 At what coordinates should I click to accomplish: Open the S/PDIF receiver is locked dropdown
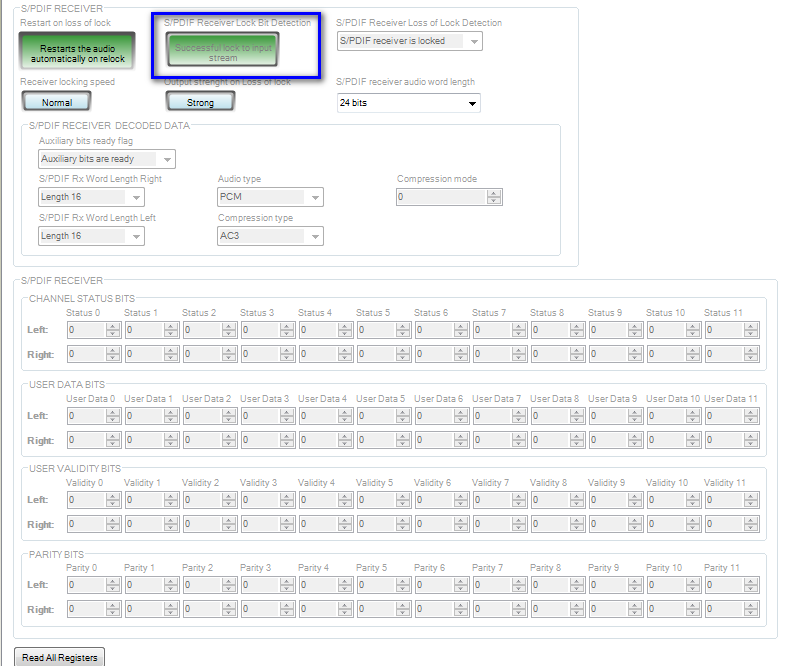point(410,41)
